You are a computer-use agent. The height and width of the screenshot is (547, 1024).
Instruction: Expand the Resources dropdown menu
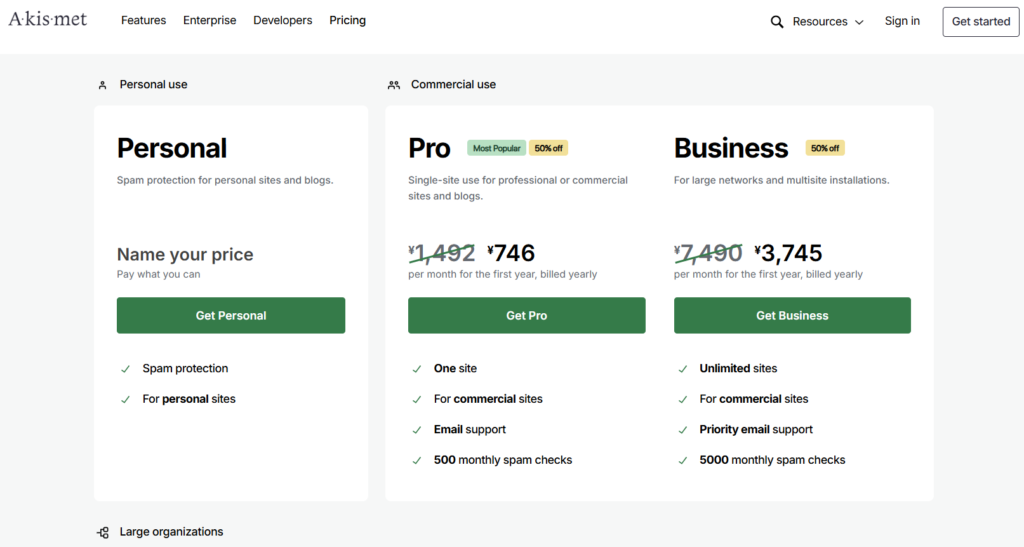[828, 22]
